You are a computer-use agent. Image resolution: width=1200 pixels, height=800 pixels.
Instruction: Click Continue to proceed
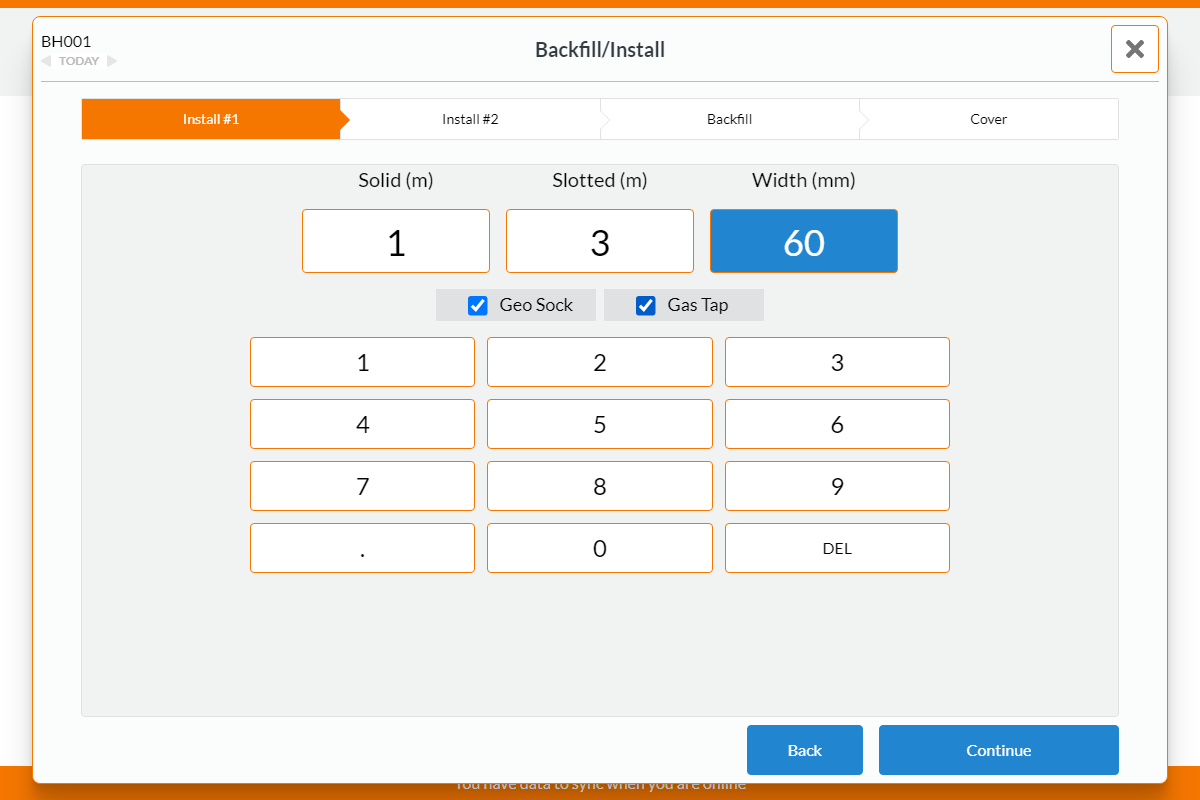[x=998, y=750]
